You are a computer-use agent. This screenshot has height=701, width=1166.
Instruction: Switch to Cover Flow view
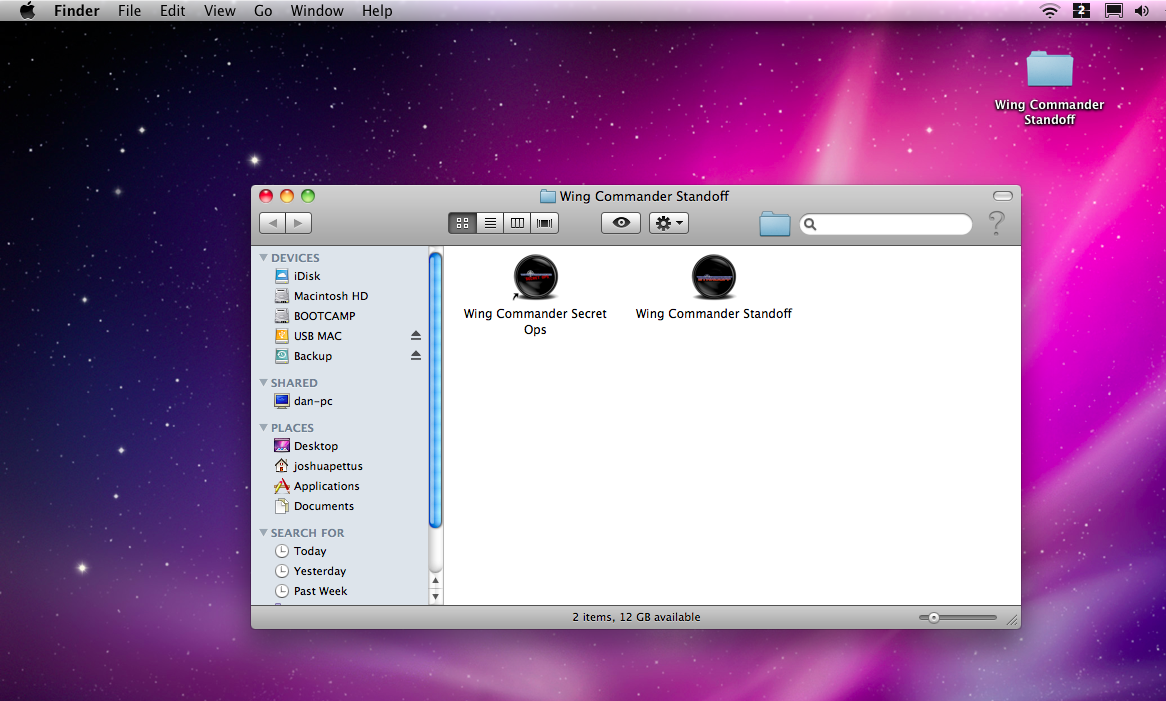click(x=545, y=223)
